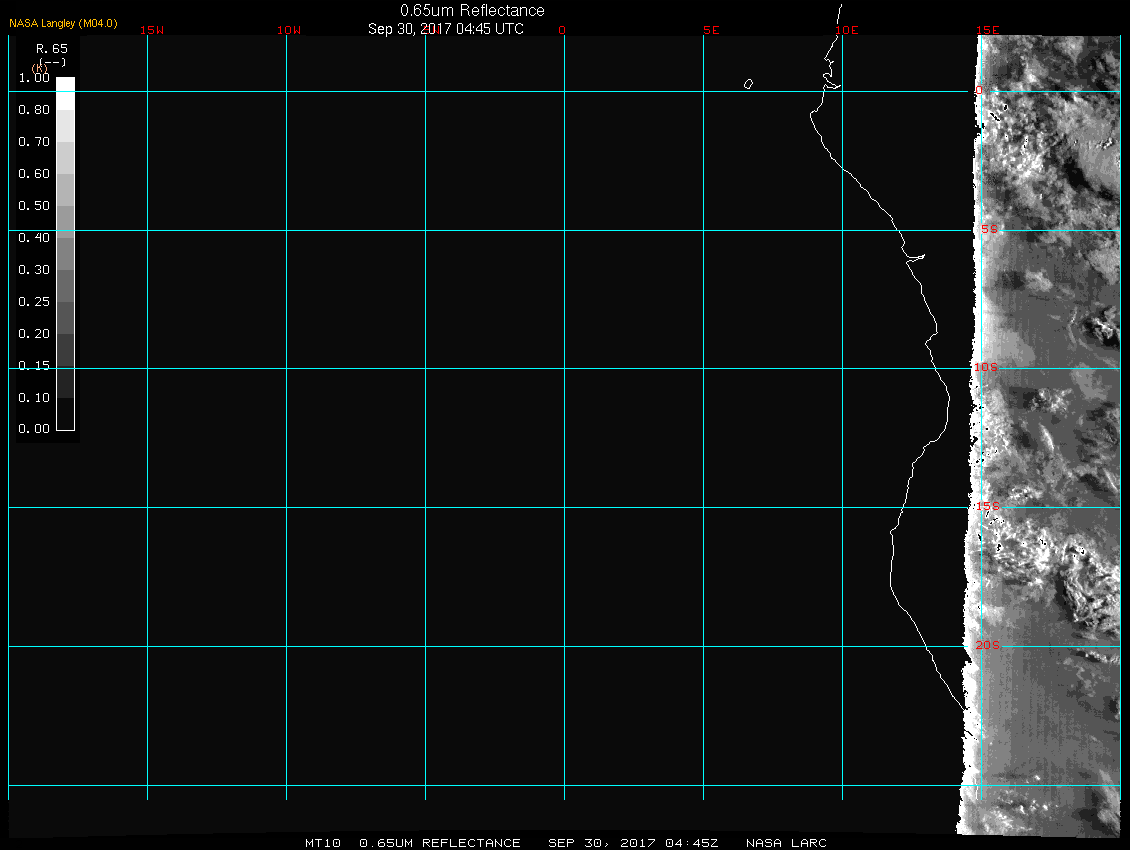Pick the white swatch atop the reflectance scale
Image resolution: width=1130 pixels, height=850 pixels.
(65, 85)
